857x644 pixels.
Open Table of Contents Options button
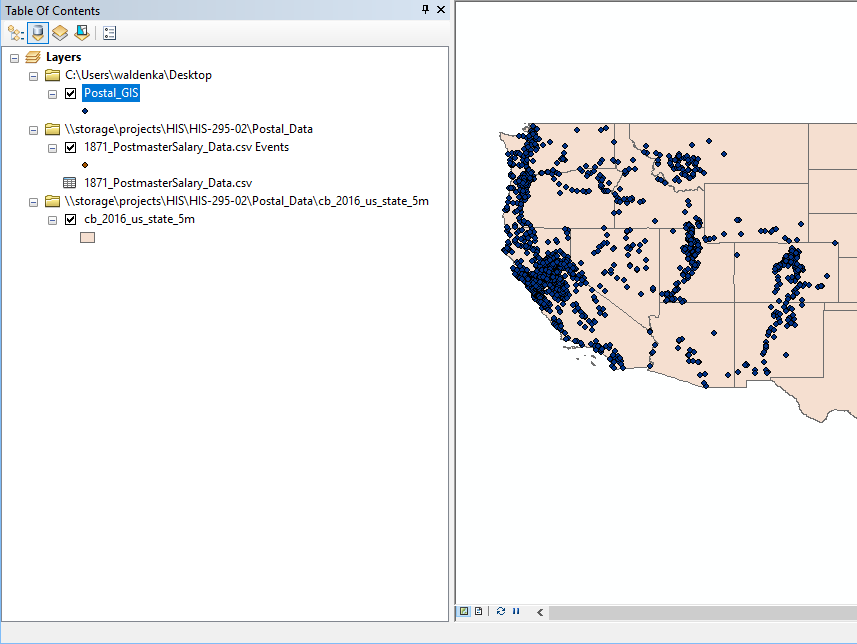(109, 33)
